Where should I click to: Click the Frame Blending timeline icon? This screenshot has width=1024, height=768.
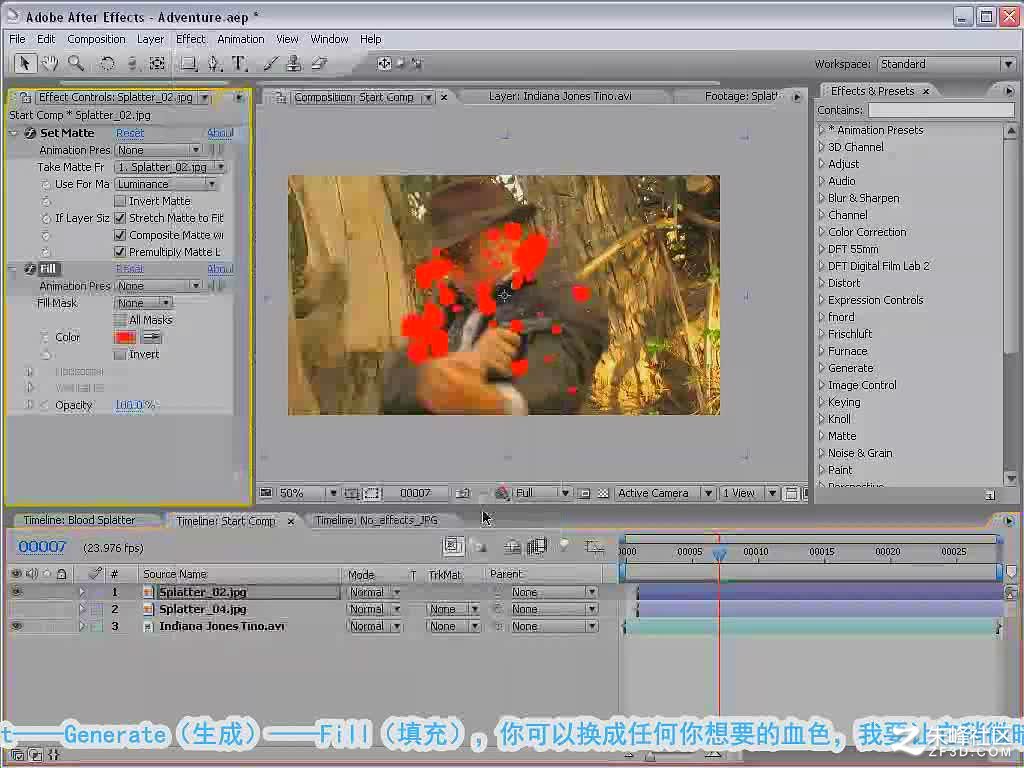[537, 546]
